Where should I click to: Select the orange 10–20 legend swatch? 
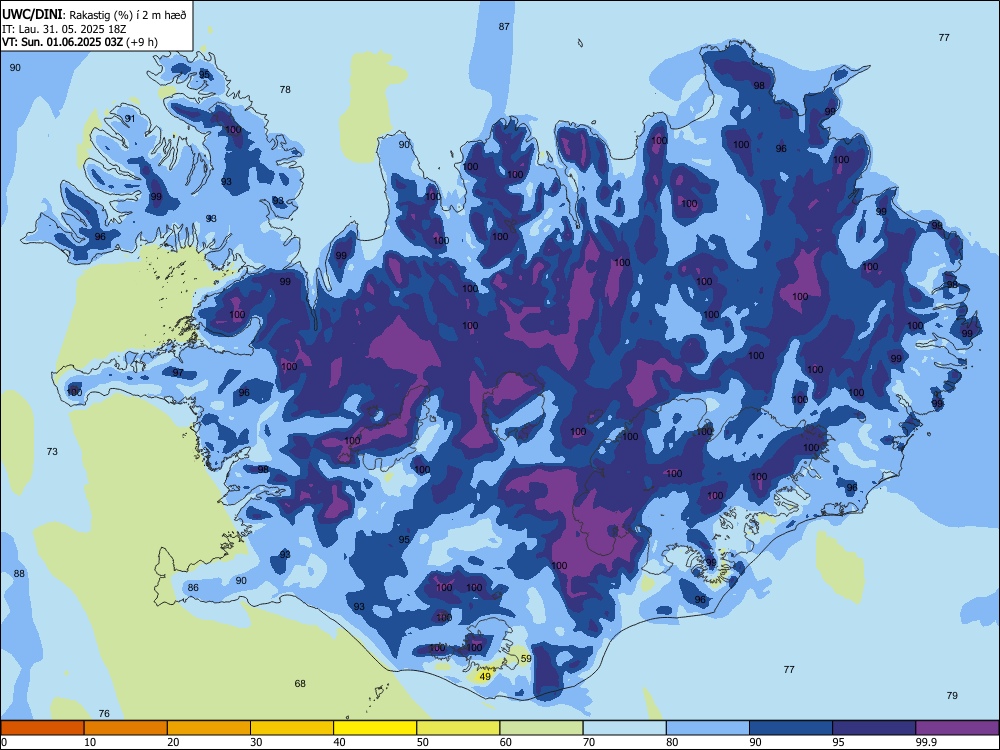click(126, 728)
